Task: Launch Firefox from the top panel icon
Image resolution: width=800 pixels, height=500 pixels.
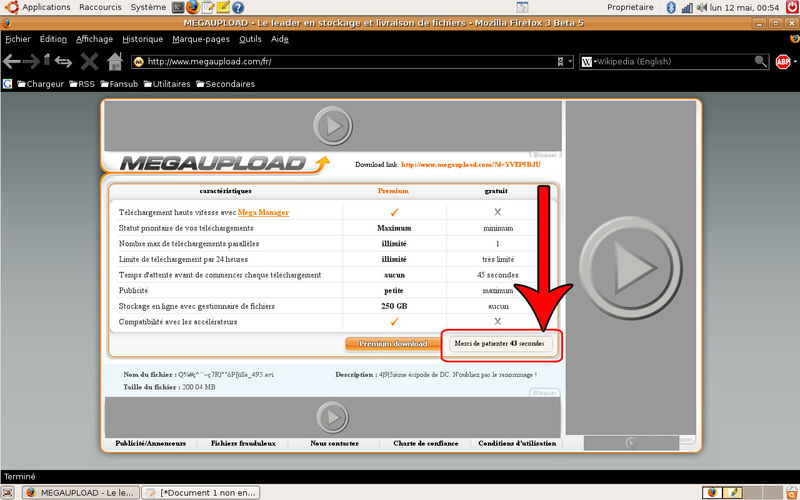Action: (x=193, y=7)
